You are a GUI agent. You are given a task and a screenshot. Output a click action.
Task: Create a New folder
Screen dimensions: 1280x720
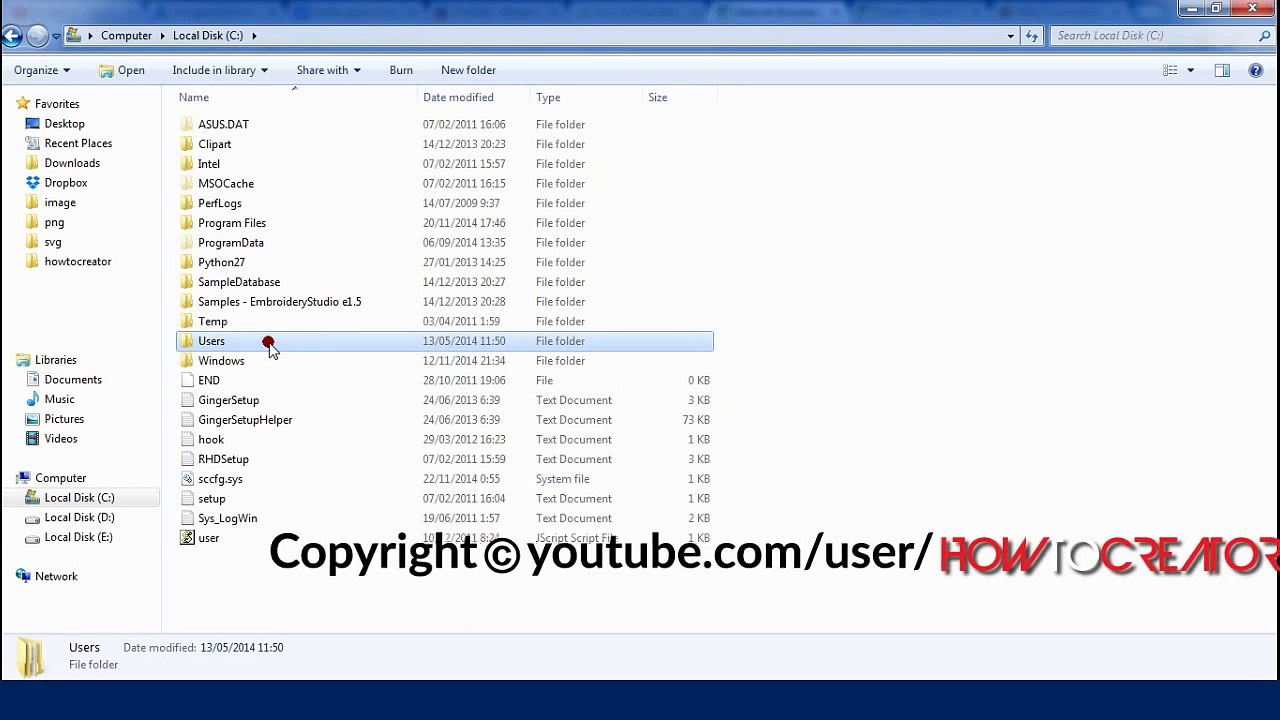[x=468, y=70]
